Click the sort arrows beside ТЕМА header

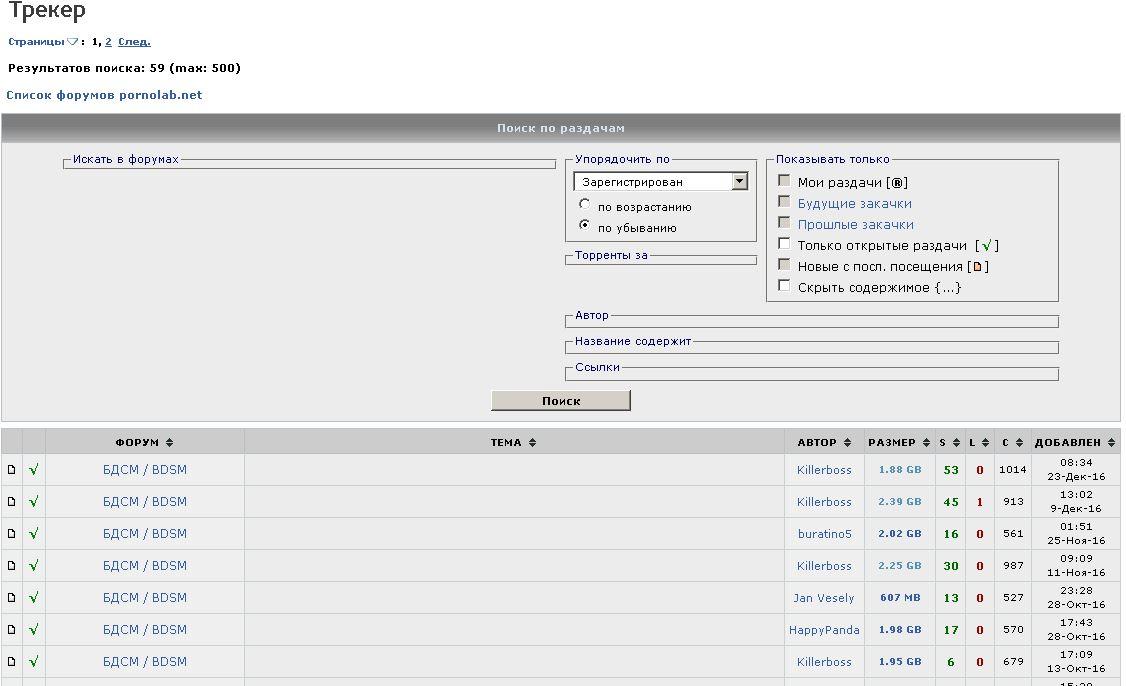tap(532, 443)
